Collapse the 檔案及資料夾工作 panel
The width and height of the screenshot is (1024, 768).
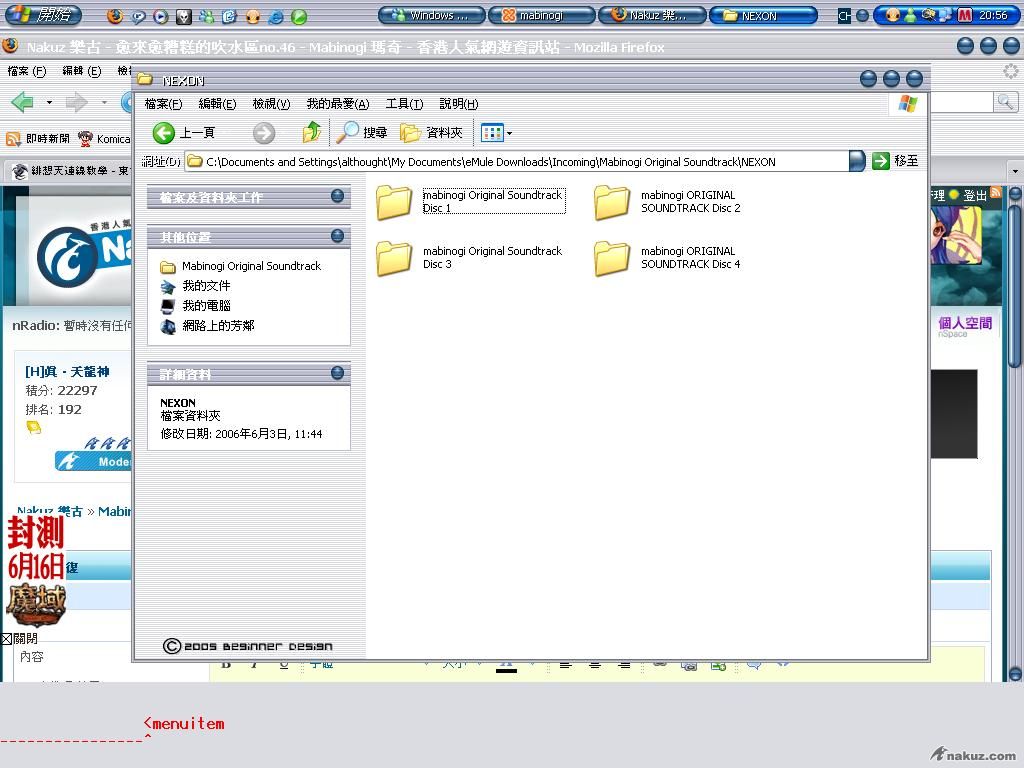pyautogui.click(x=337, y=196)
